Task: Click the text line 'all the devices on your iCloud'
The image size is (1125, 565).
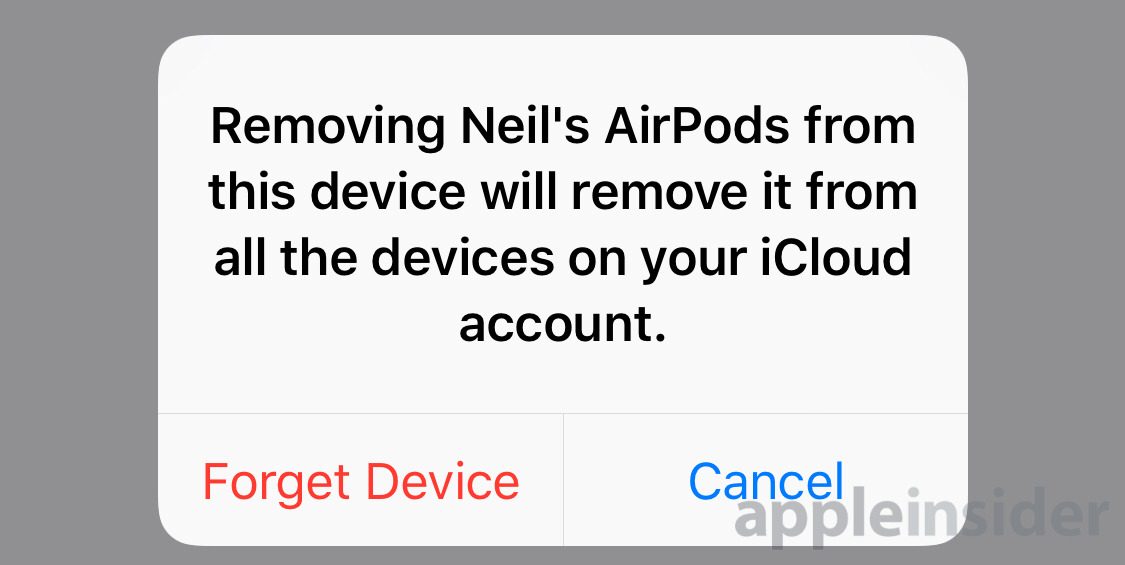Action: [562, 258]
